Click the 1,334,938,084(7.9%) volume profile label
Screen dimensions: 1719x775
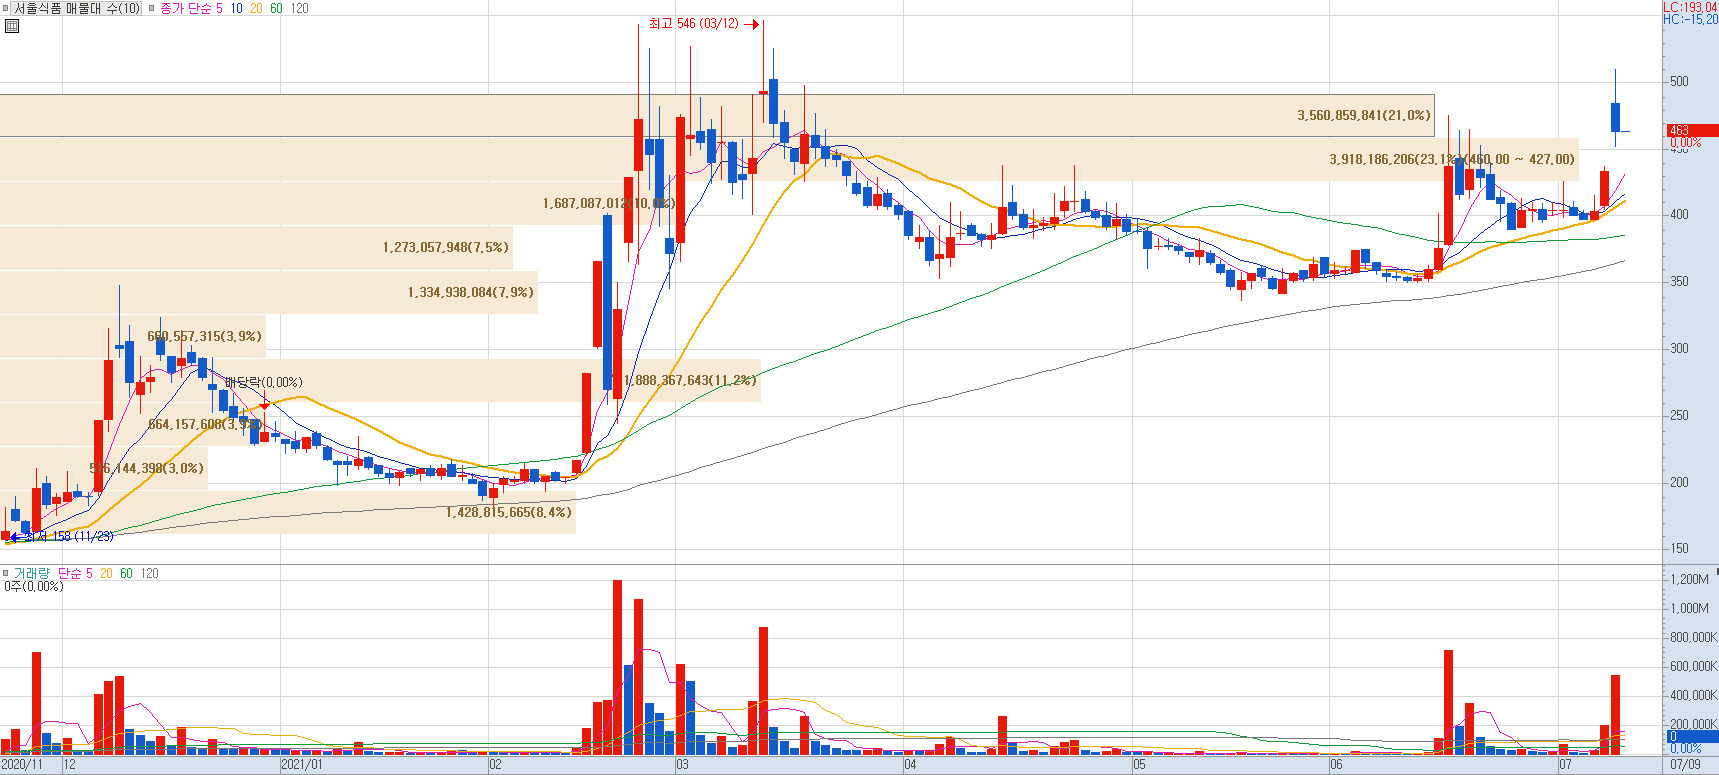[x=470, y=292]
